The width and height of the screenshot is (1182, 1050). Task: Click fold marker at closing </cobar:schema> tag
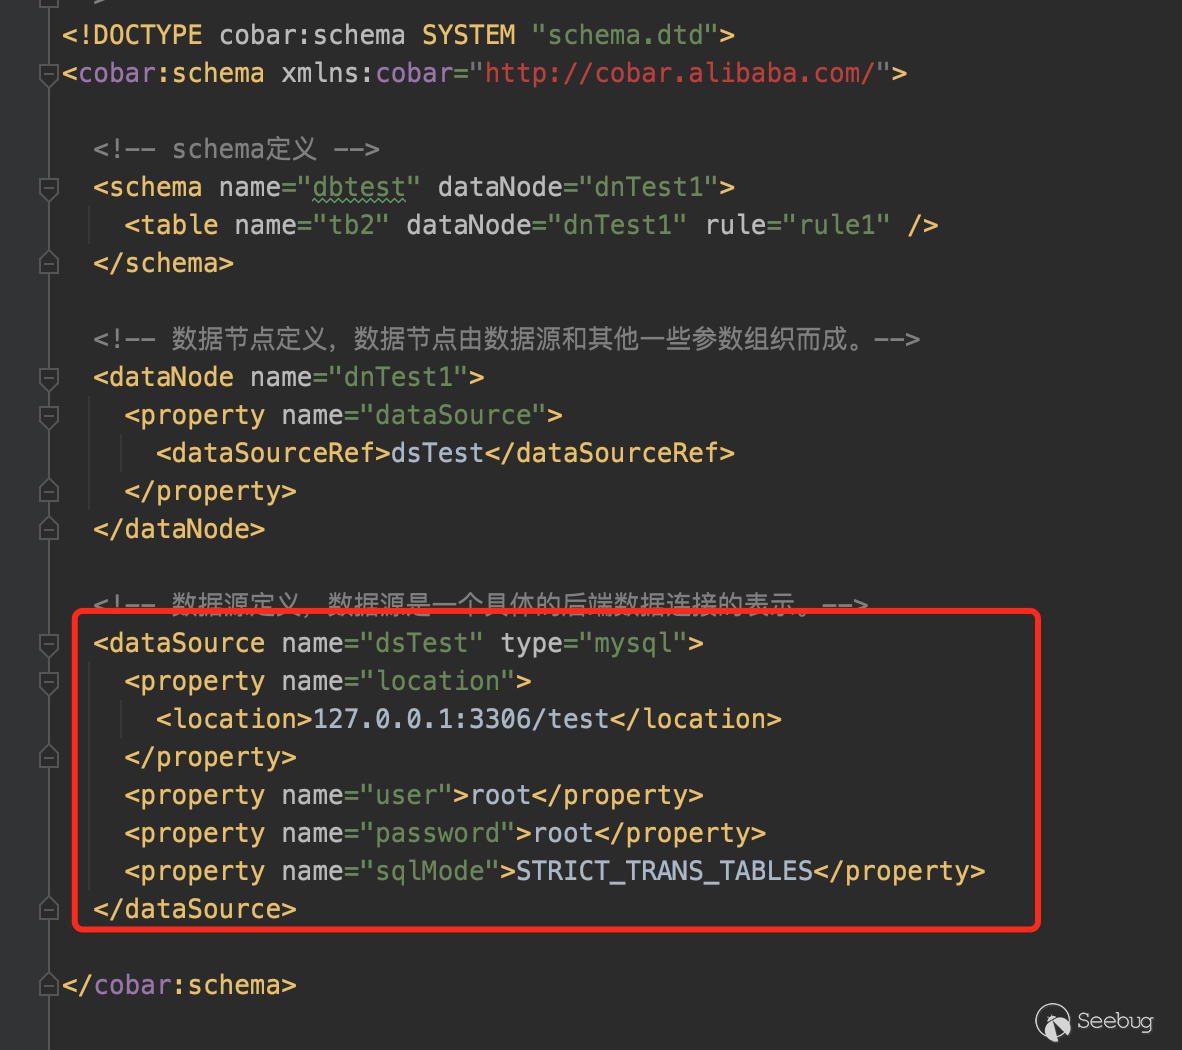(48, 986)
